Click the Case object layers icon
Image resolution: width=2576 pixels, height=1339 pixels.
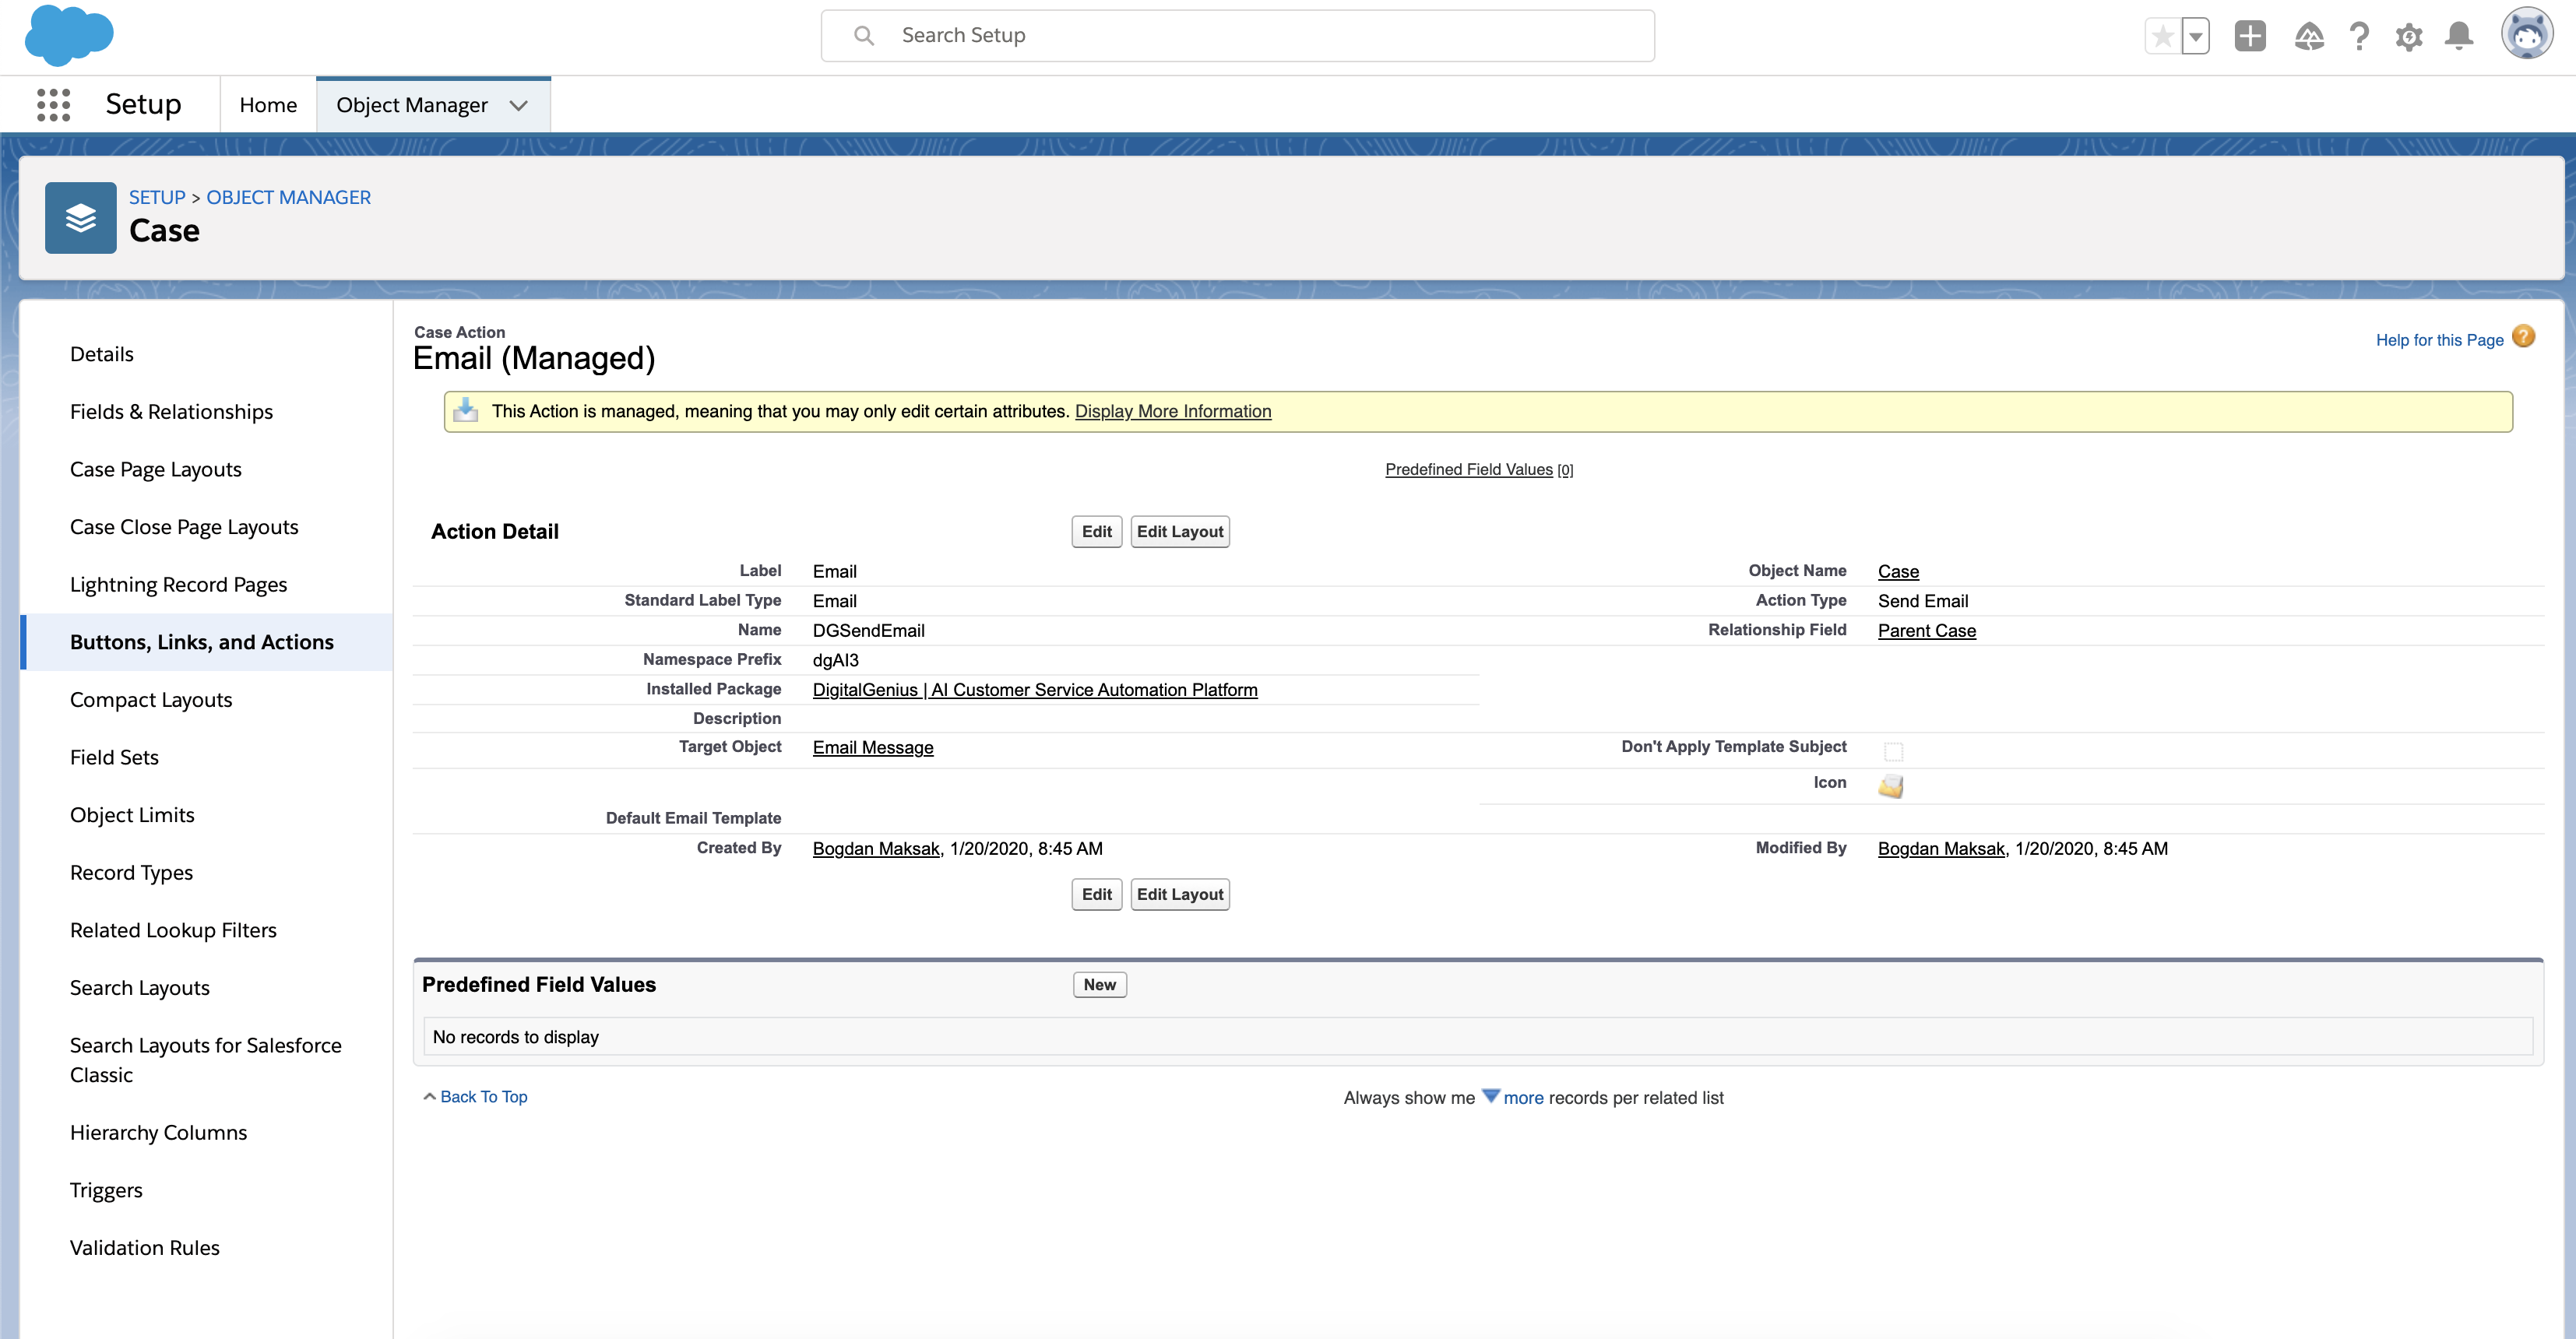pyautogui.click(x=81, y=217)
